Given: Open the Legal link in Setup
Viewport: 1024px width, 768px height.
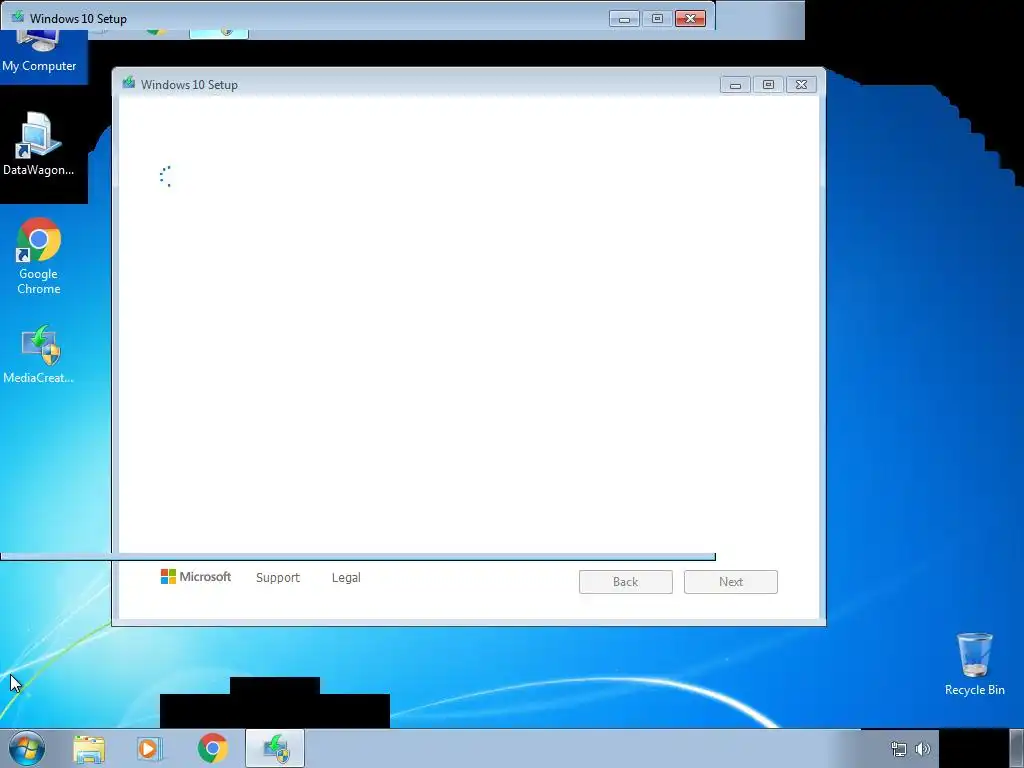Looking at the screenshot, I should pyautogui.click(x=346, y=578).
